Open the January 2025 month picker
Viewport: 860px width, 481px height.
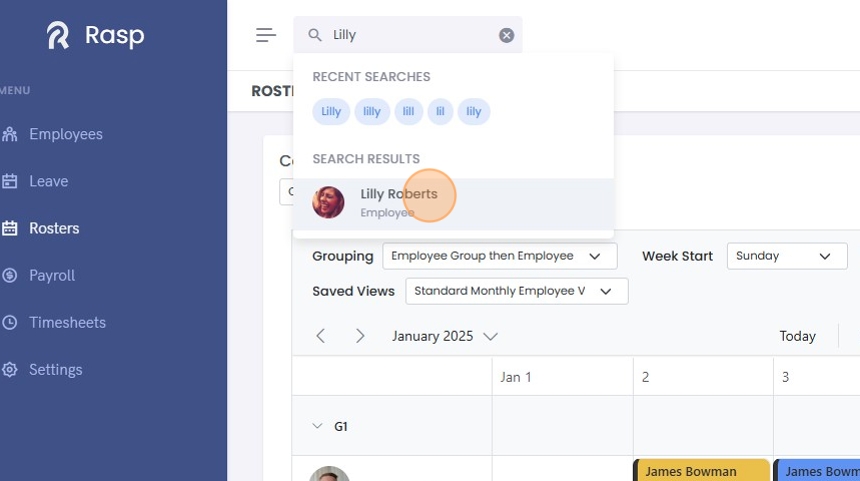pos(444,336)
